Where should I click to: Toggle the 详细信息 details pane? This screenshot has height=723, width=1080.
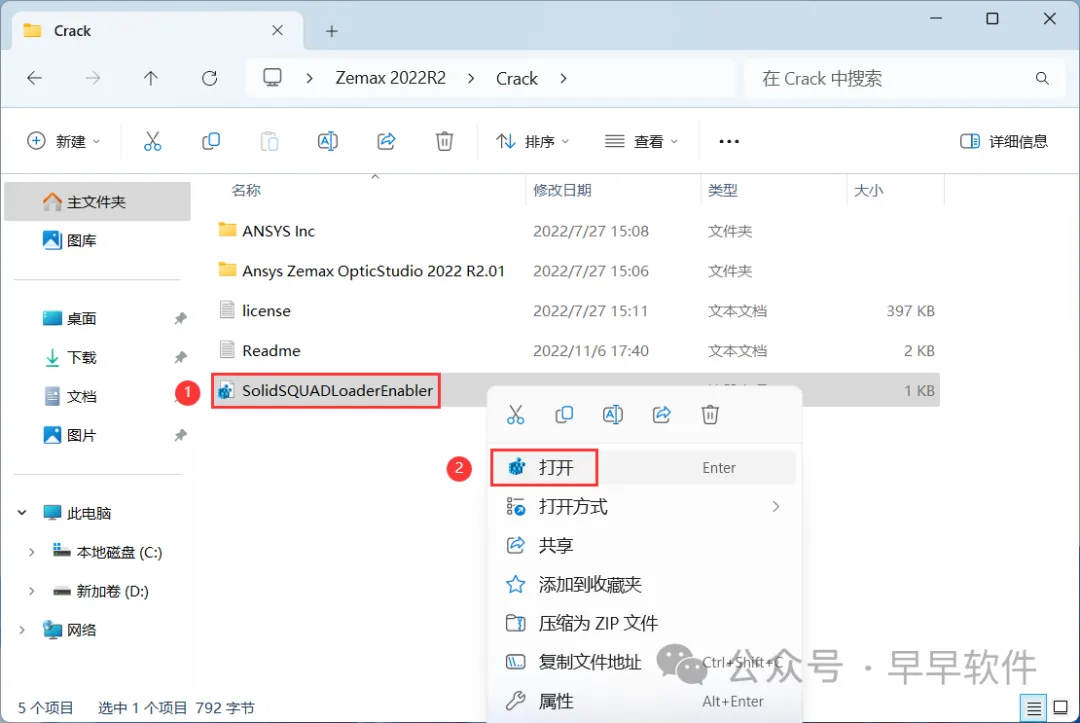click(x=1004, y=141)
